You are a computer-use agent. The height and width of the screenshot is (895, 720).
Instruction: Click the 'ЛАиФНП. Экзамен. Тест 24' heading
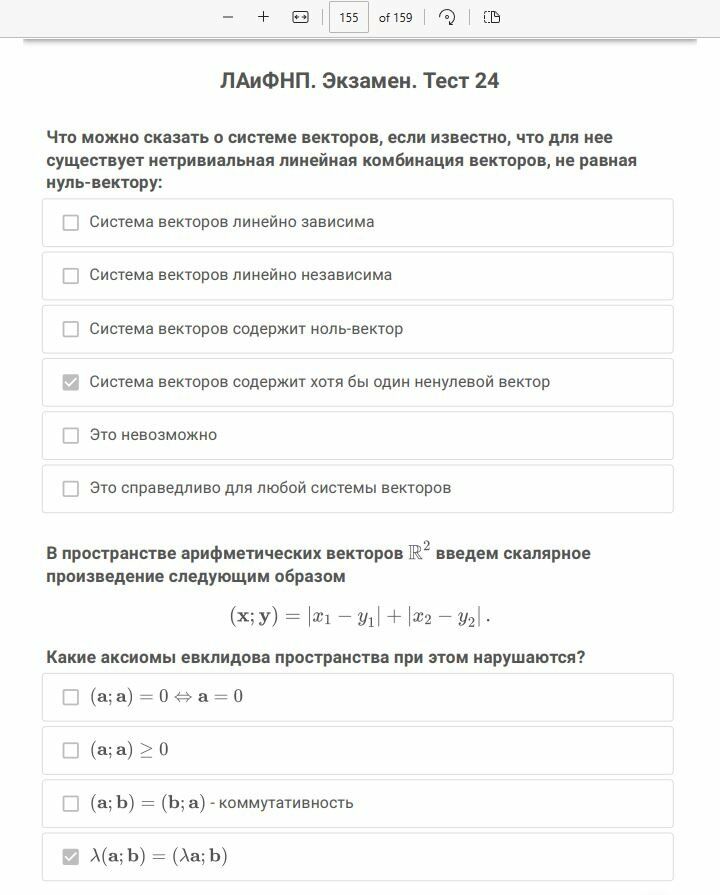click(x=359, y=81)
